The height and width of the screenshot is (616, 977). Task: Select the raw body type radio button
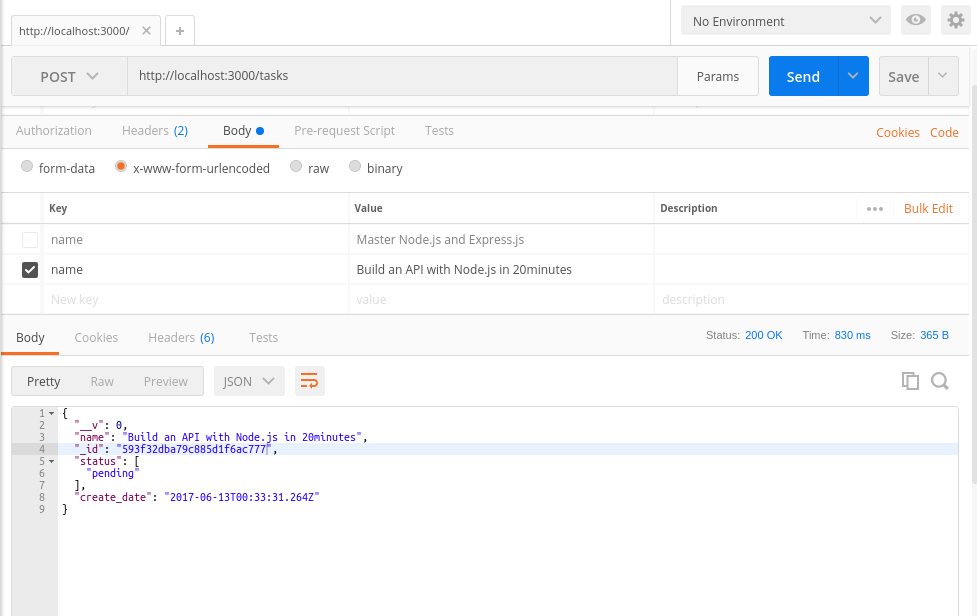pos(296,167)
